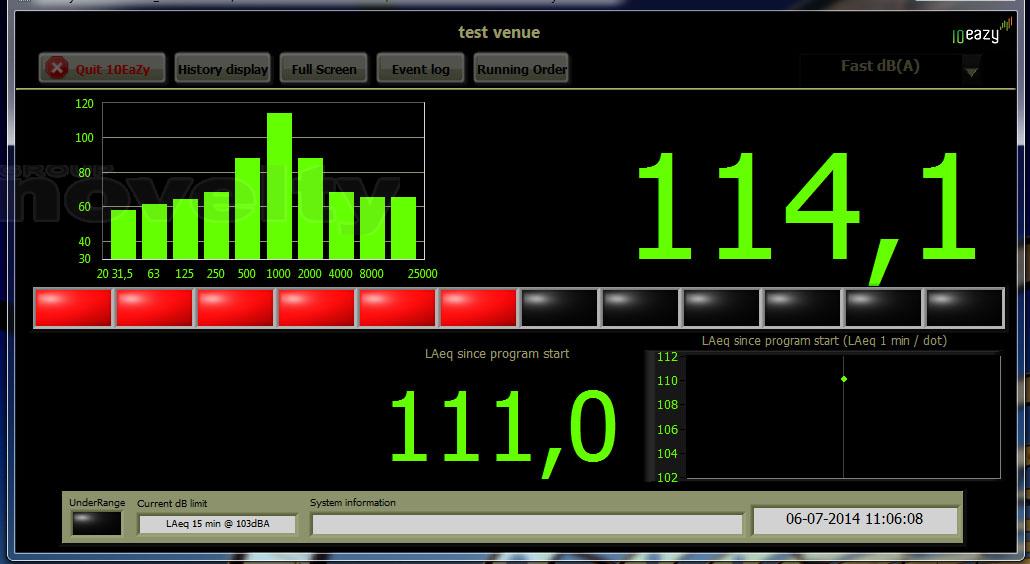Click the first red level meter segment
Image resolution: width=1030 pixels, height=564 pixels.
pos(73,308)
